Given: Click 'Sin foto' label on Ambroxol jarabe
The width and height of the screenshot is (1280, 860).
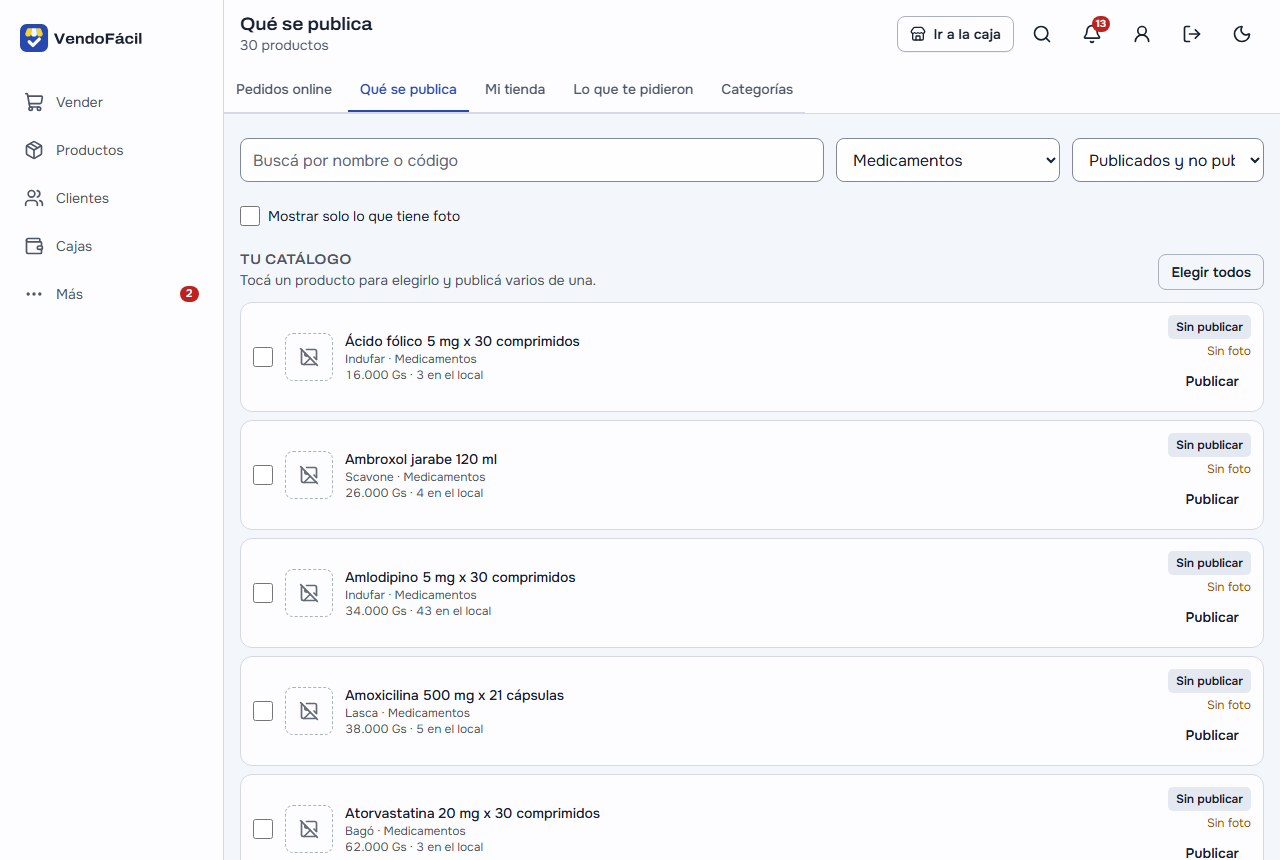Looking at the screenshot, I should click(1229, 469).
